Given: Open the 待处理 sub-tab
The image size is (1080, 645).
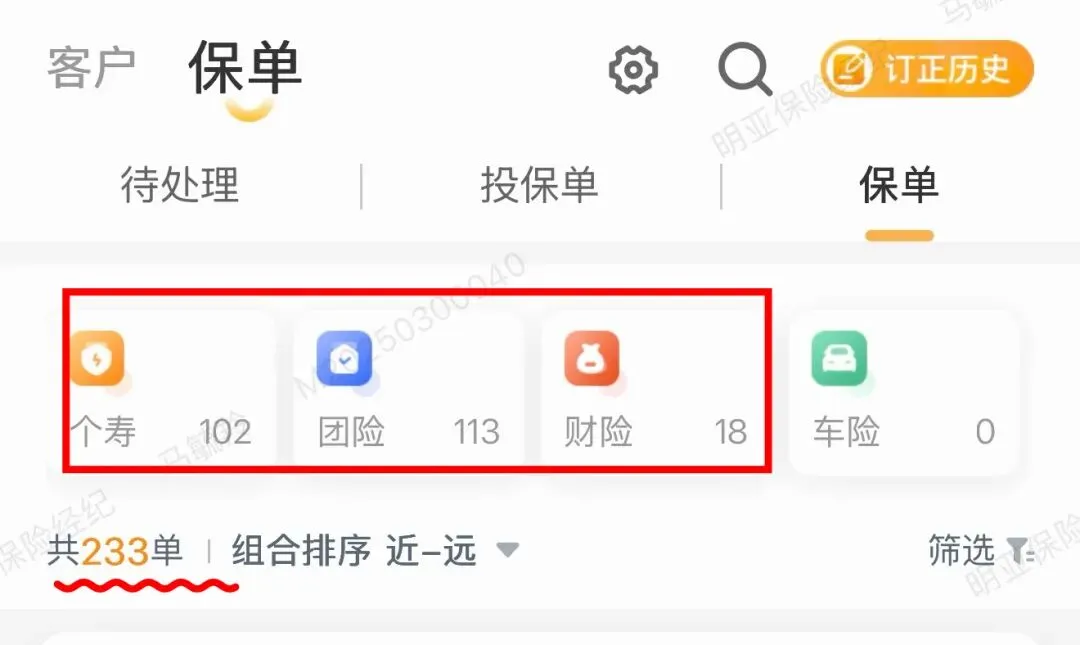Looking at the screenshot, I should 180,185.
